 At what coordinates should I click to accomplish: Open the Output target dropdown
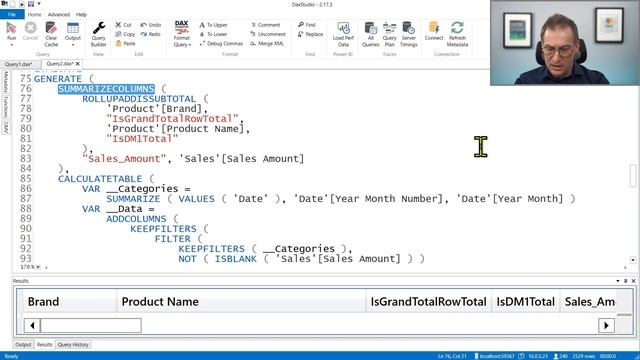[73, 44]
